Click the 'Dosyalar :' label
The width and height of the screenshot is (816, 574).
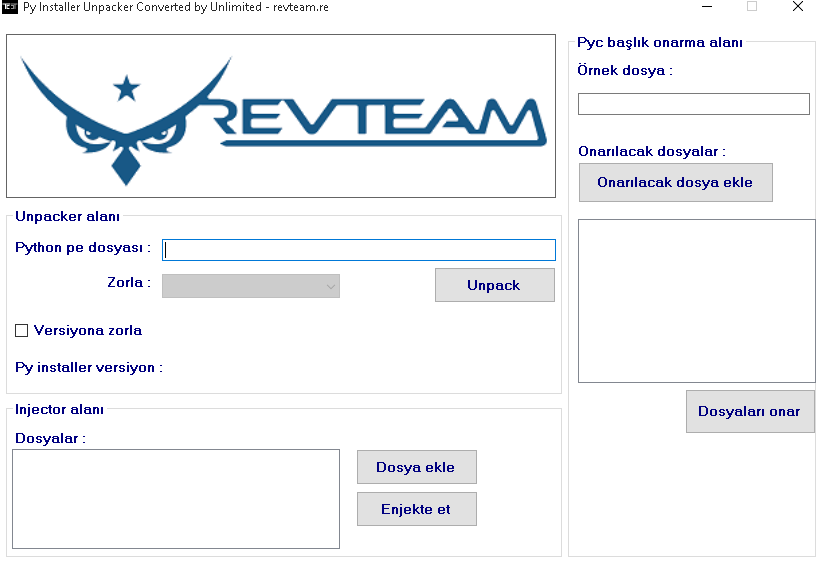point(50,439)
